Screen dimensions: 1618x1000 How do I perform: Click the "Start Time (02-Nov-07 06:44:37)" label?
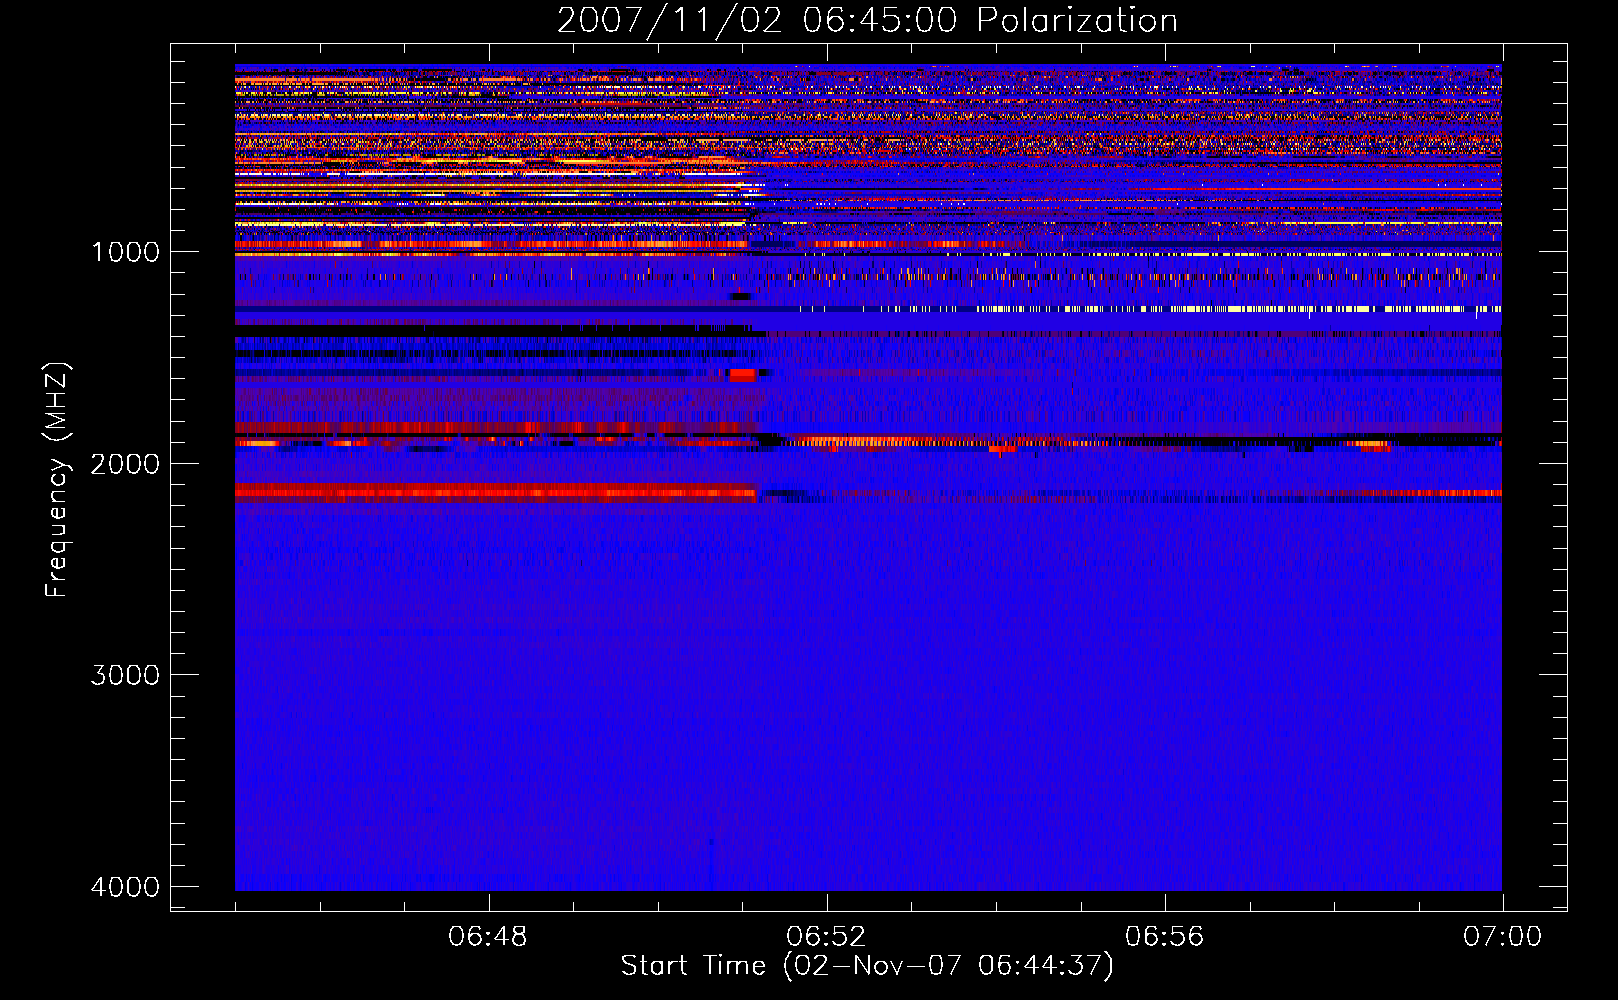click(867, 966)
